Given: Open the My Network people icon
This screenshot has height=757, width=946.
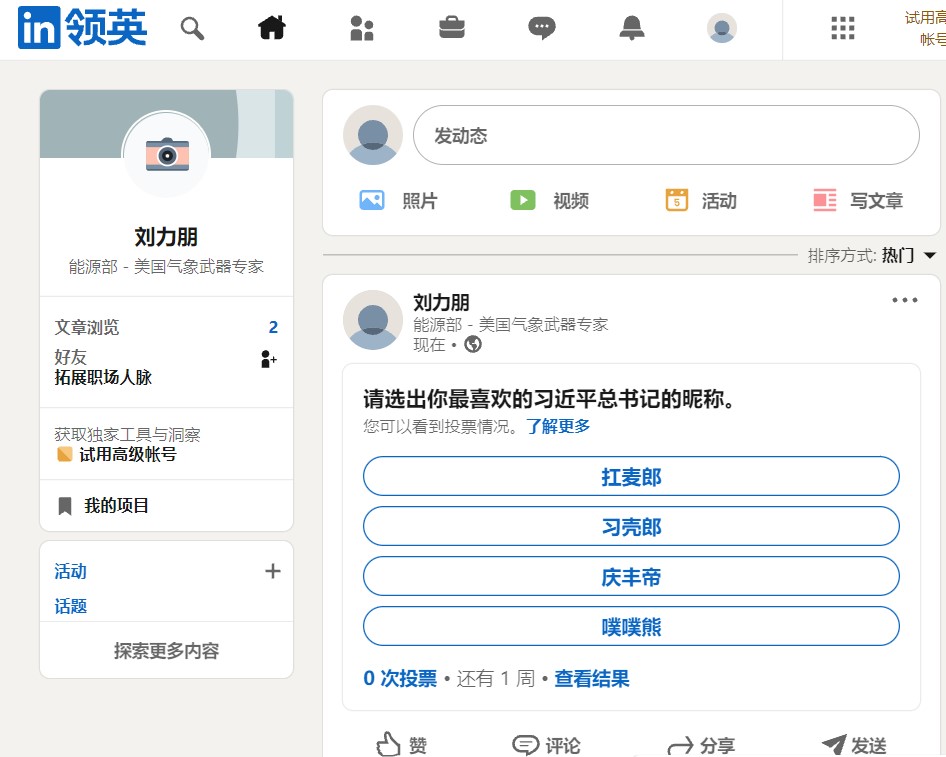Looking at the screenshot, I should [x=361, y=28].
